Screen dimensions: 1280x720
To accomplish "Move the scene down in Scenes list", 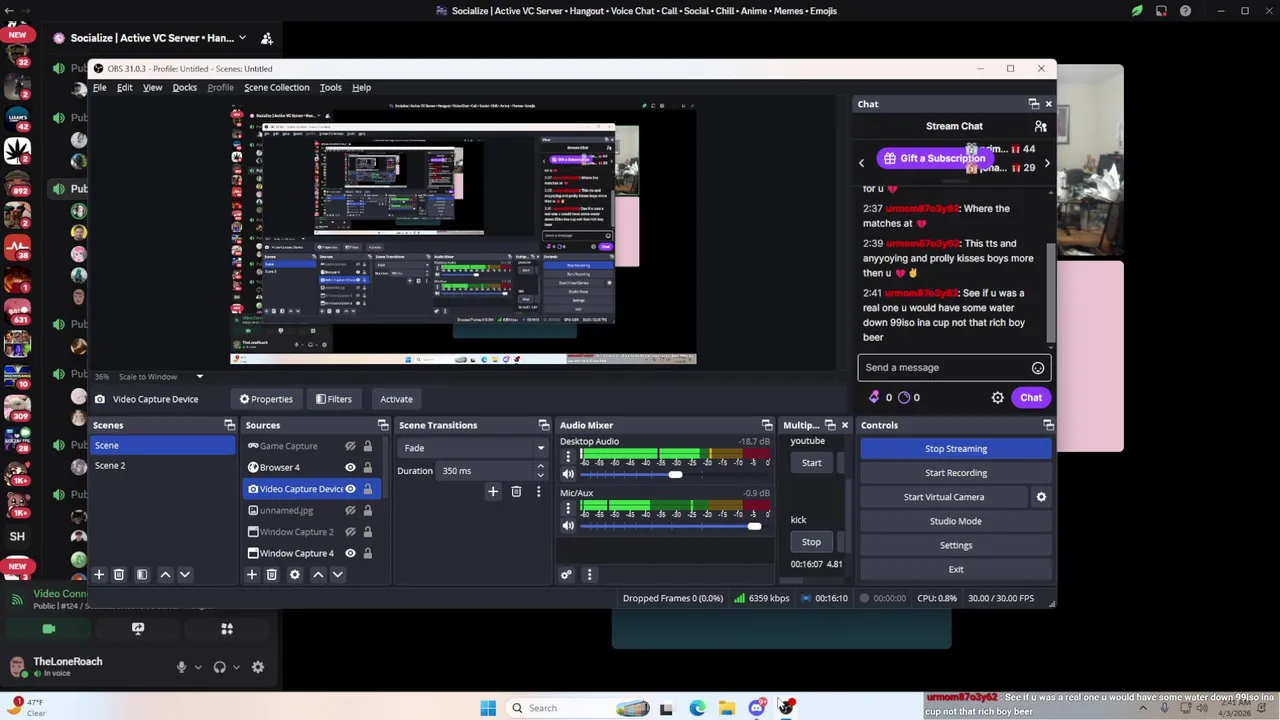I will tap(184, 575).
